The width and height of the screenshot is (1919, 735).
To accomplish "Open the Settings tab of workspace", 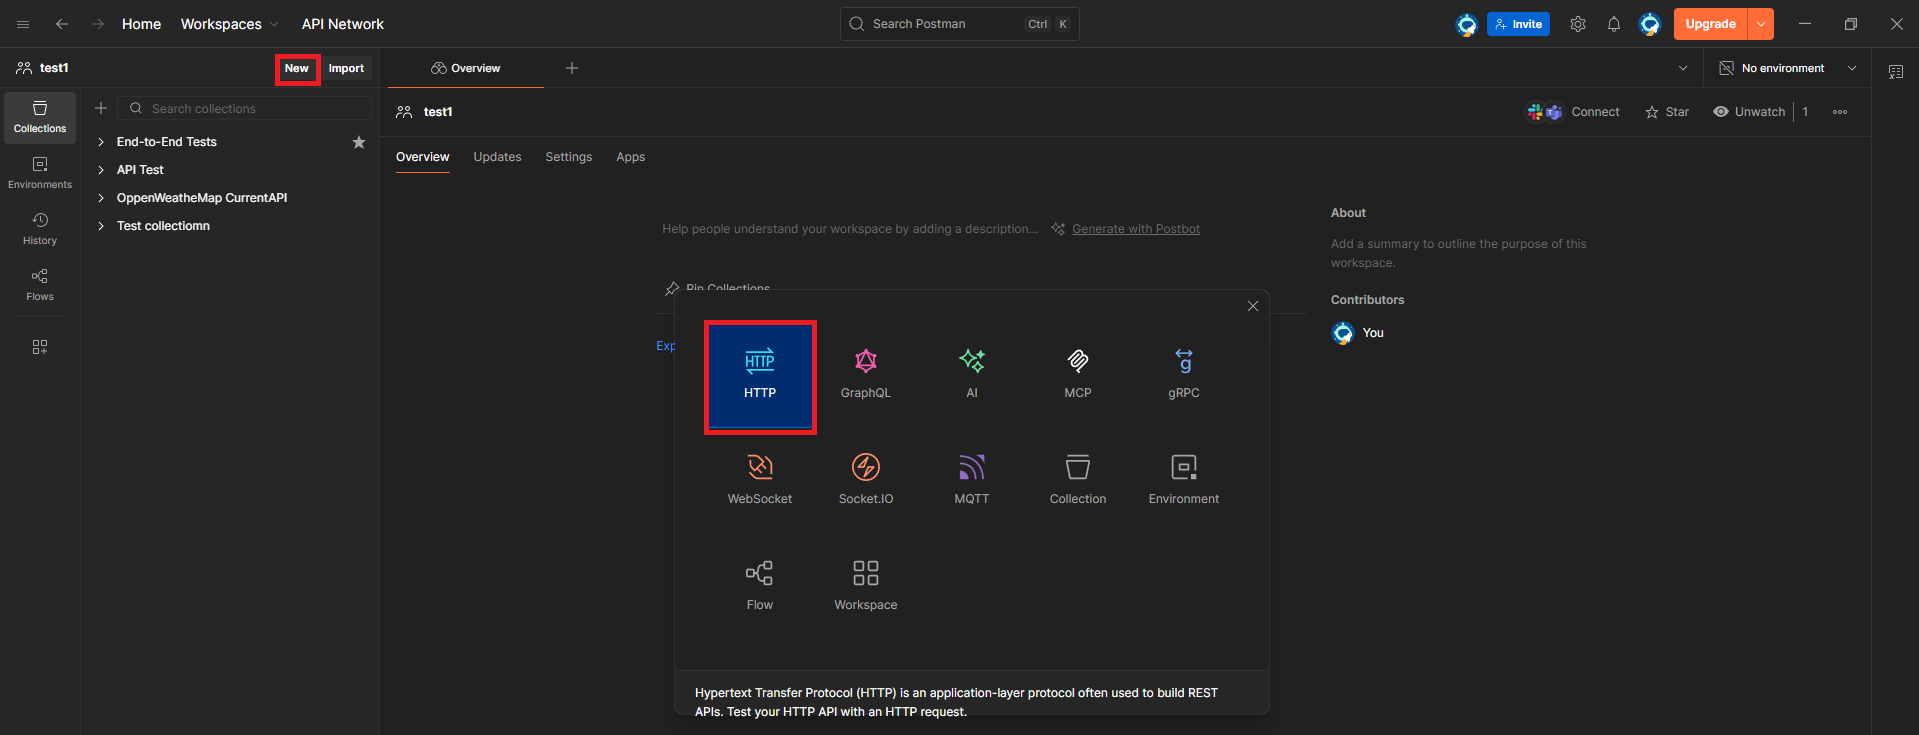I will [568, 157].
